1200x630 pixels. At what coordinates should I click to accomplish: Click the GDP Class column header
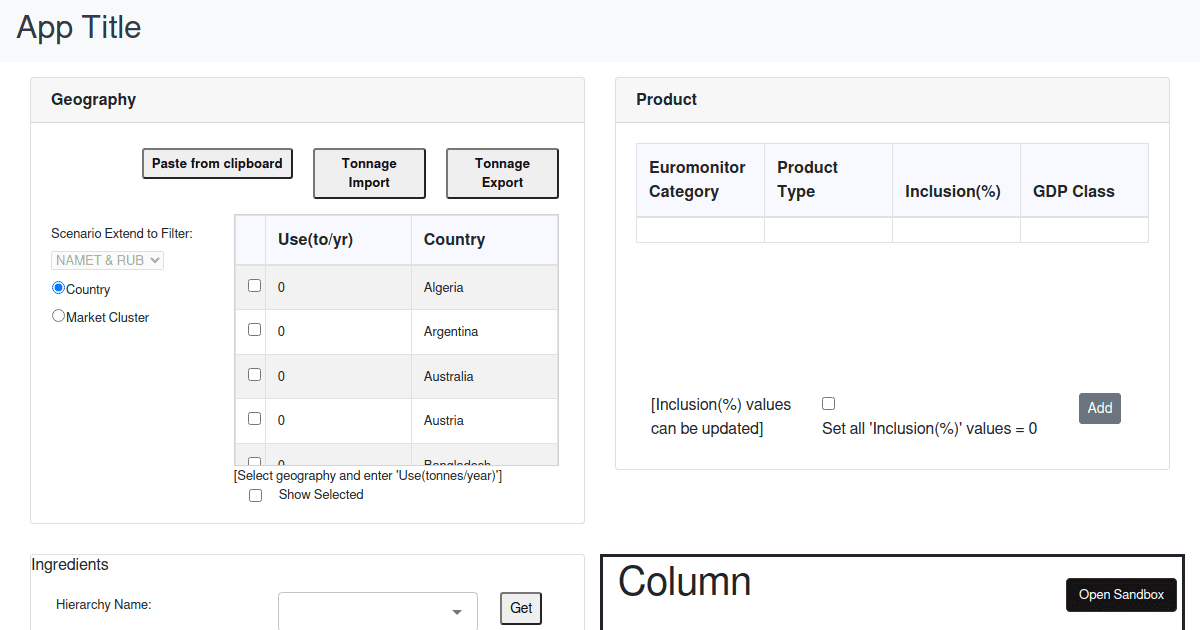pyautogui.click(x=1084, y=180)
